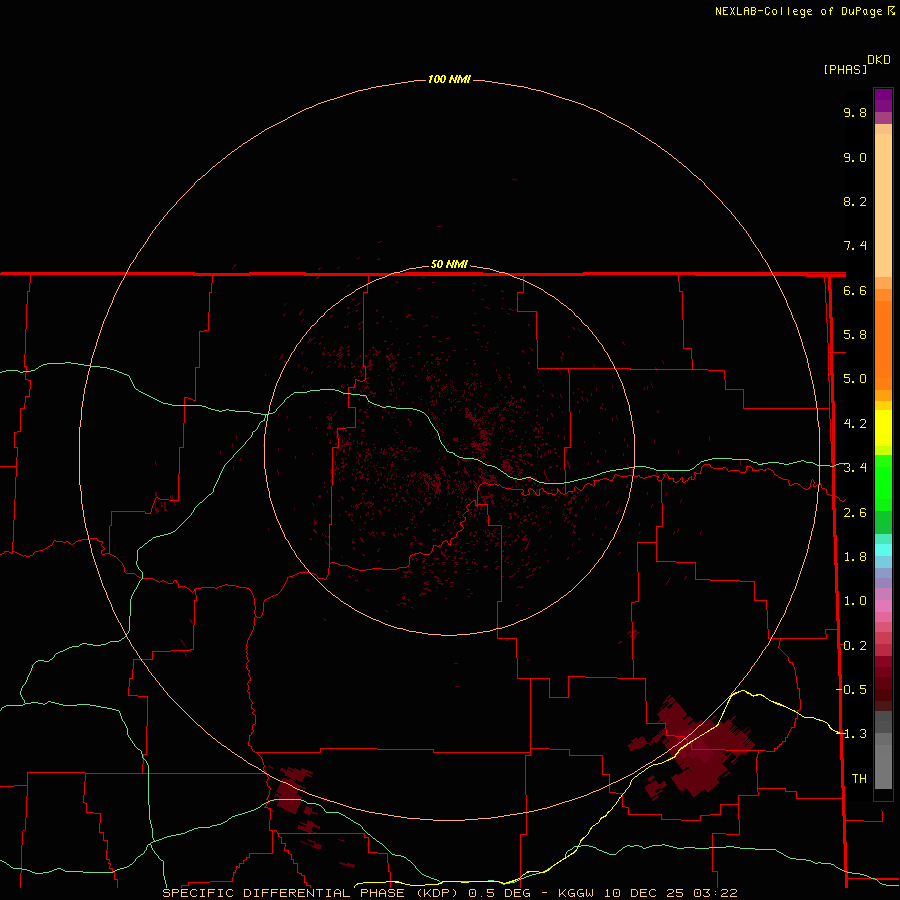Click the TH threshold label on the scale
This screenshot has width=900, height=900.
tap(859, 779)
